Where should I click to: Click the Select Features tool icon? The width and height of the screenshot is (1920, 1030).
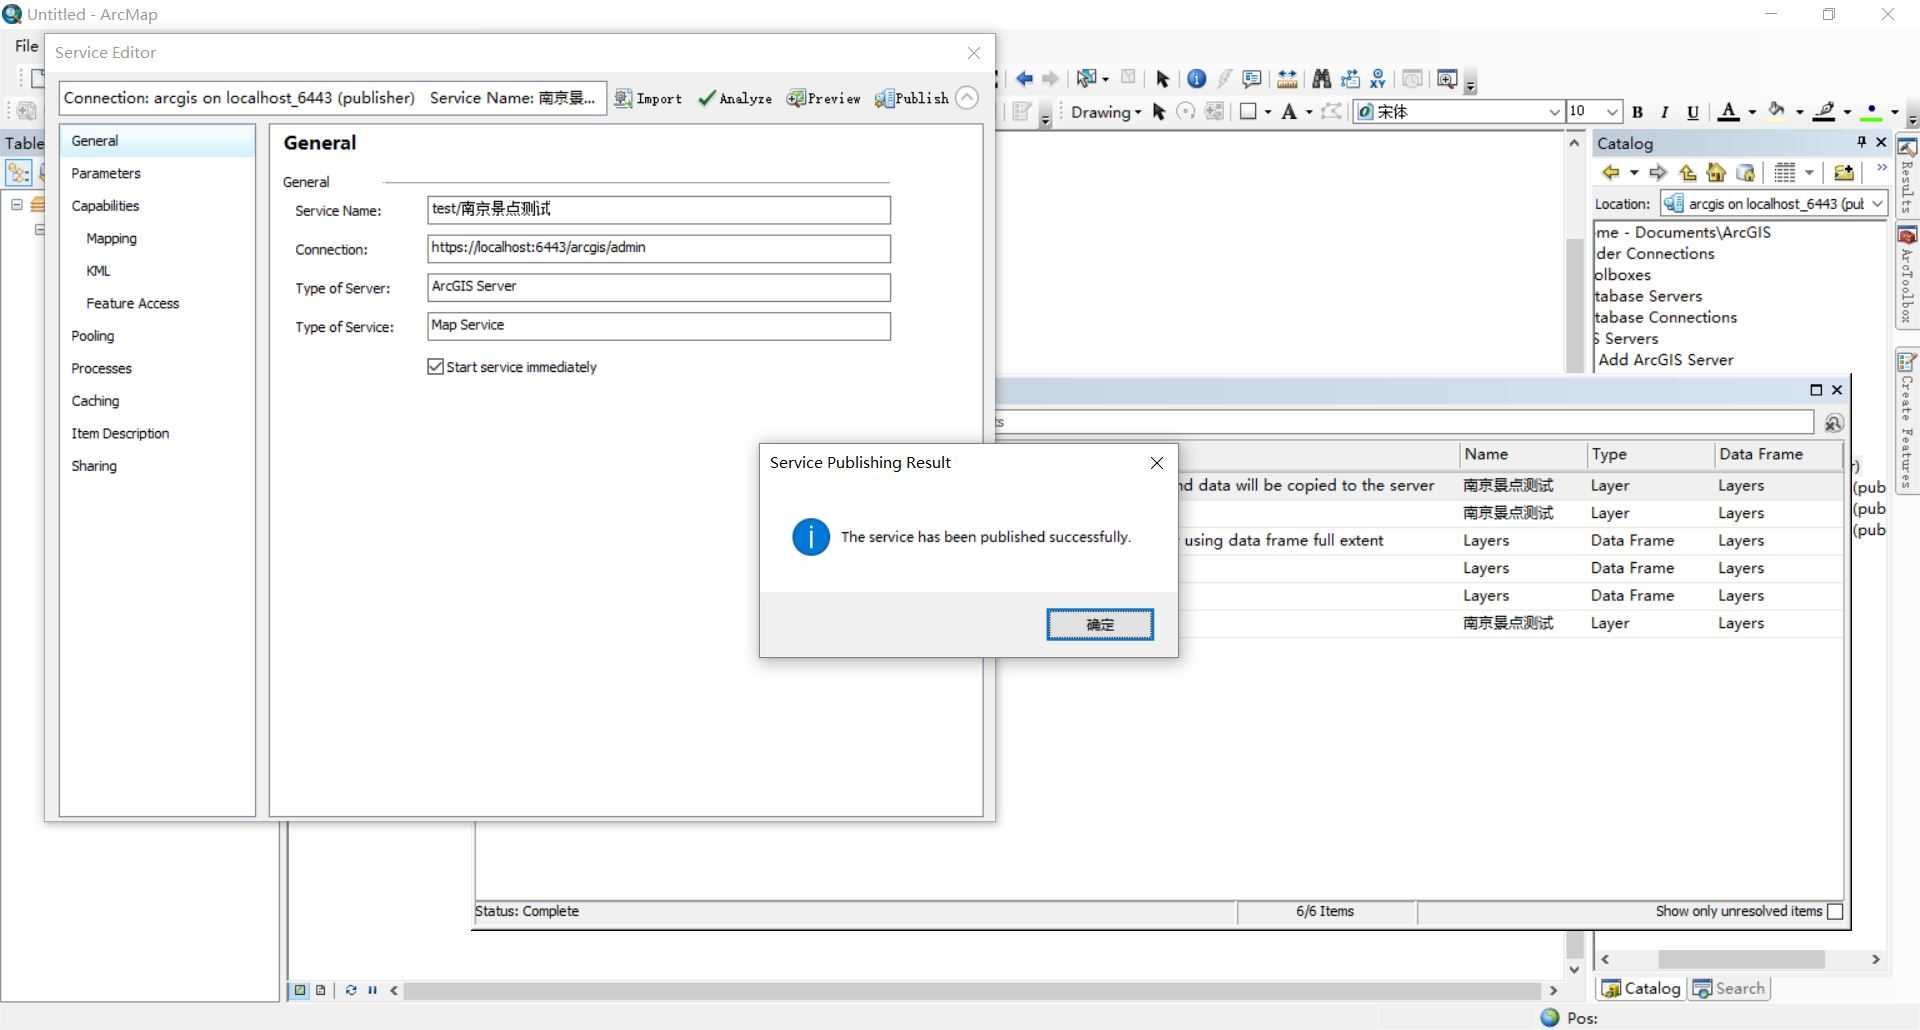(x=1085, y=79)
